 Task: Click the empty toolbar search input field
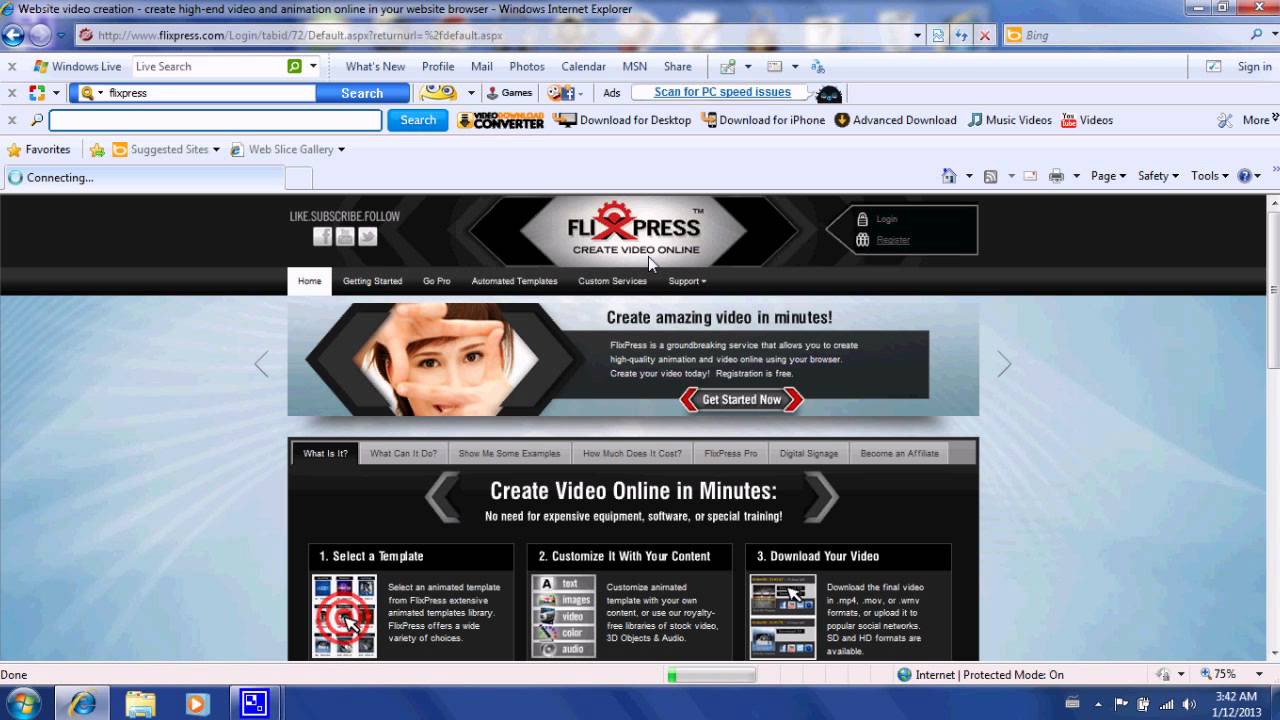coord(215,120)
